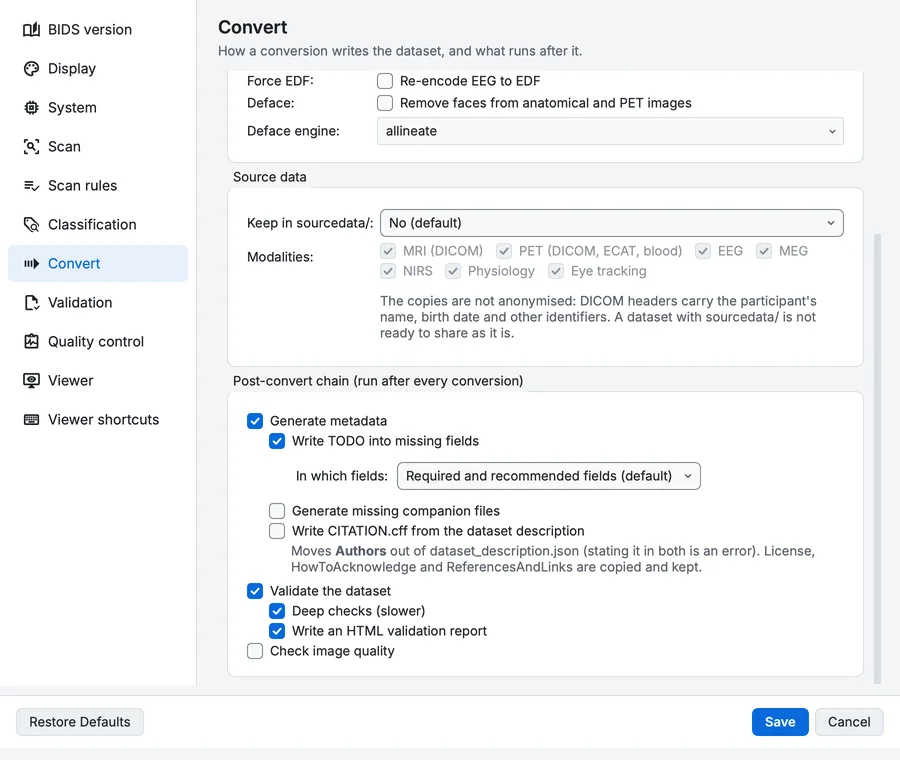Click the settings pane vertical scrollbar
This screenshot has height=760, width=900.
tap(877, 458)
